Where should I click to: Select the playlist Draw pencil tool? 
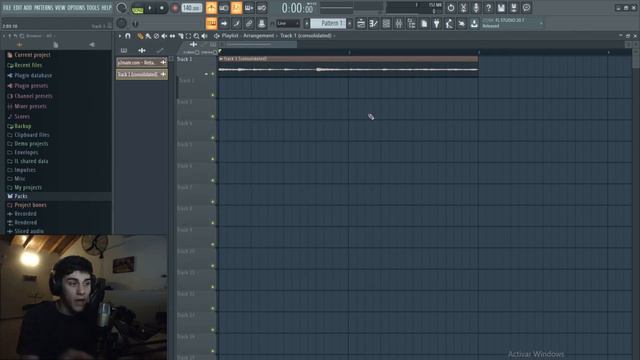140,36
